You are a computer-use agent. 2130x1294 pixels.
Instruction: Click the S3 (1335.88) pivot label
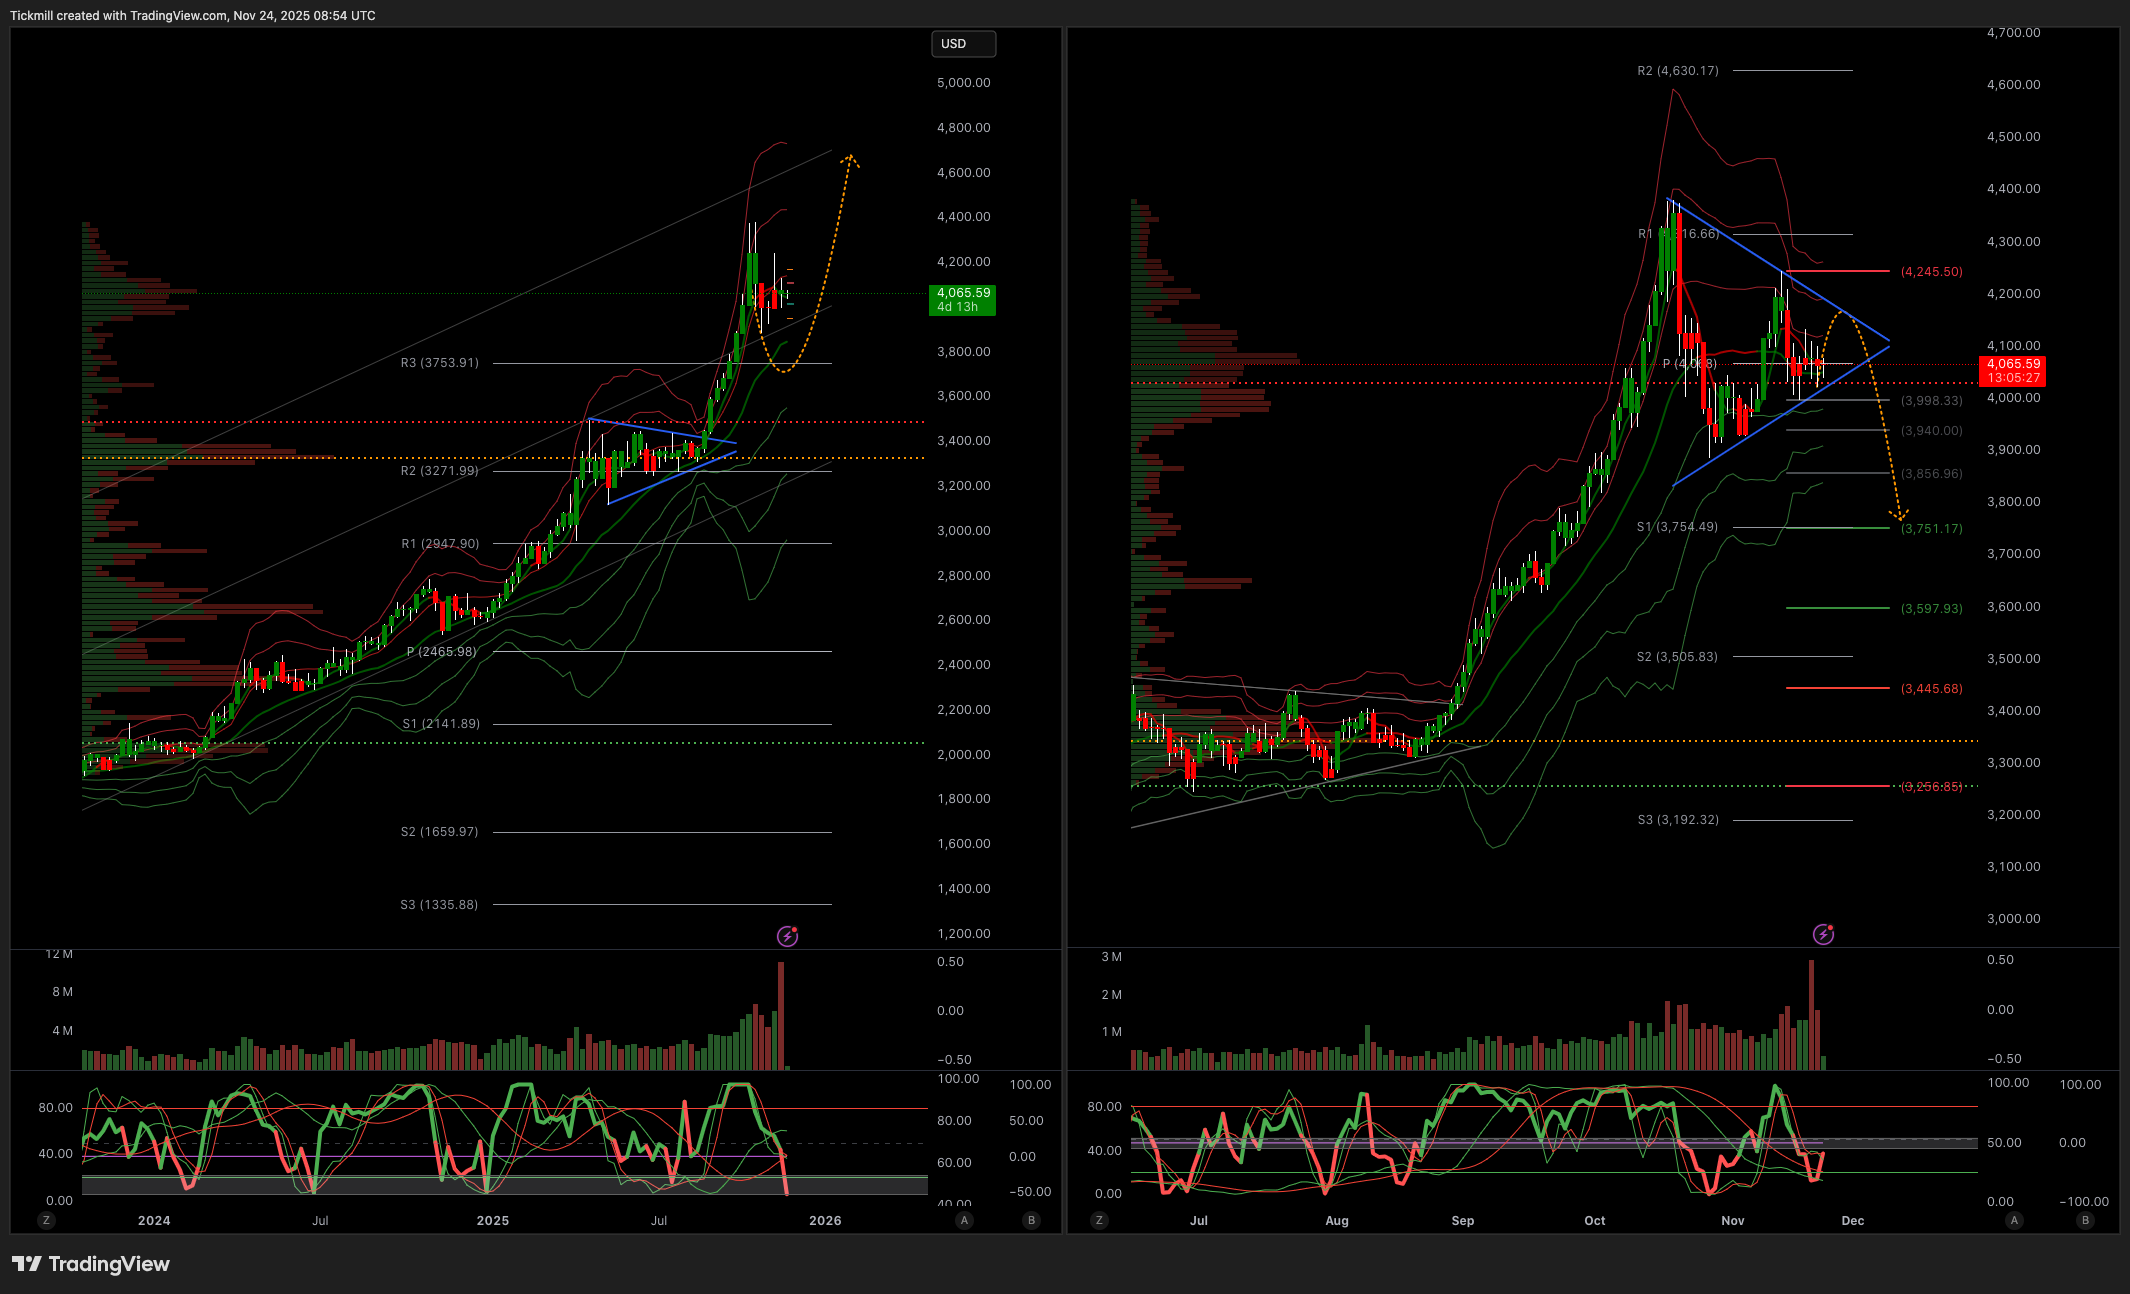point(439,905)
